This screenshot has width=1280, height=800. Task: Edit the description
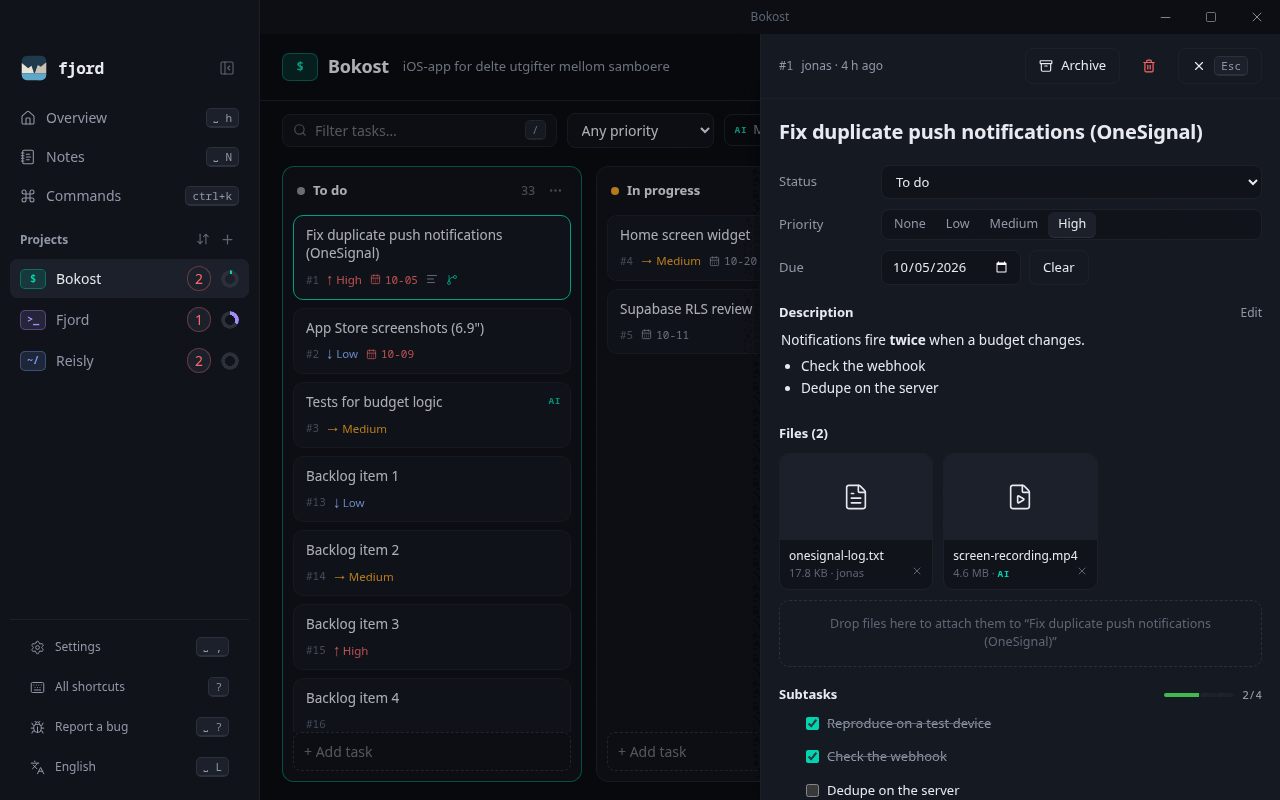point(1251,312)
